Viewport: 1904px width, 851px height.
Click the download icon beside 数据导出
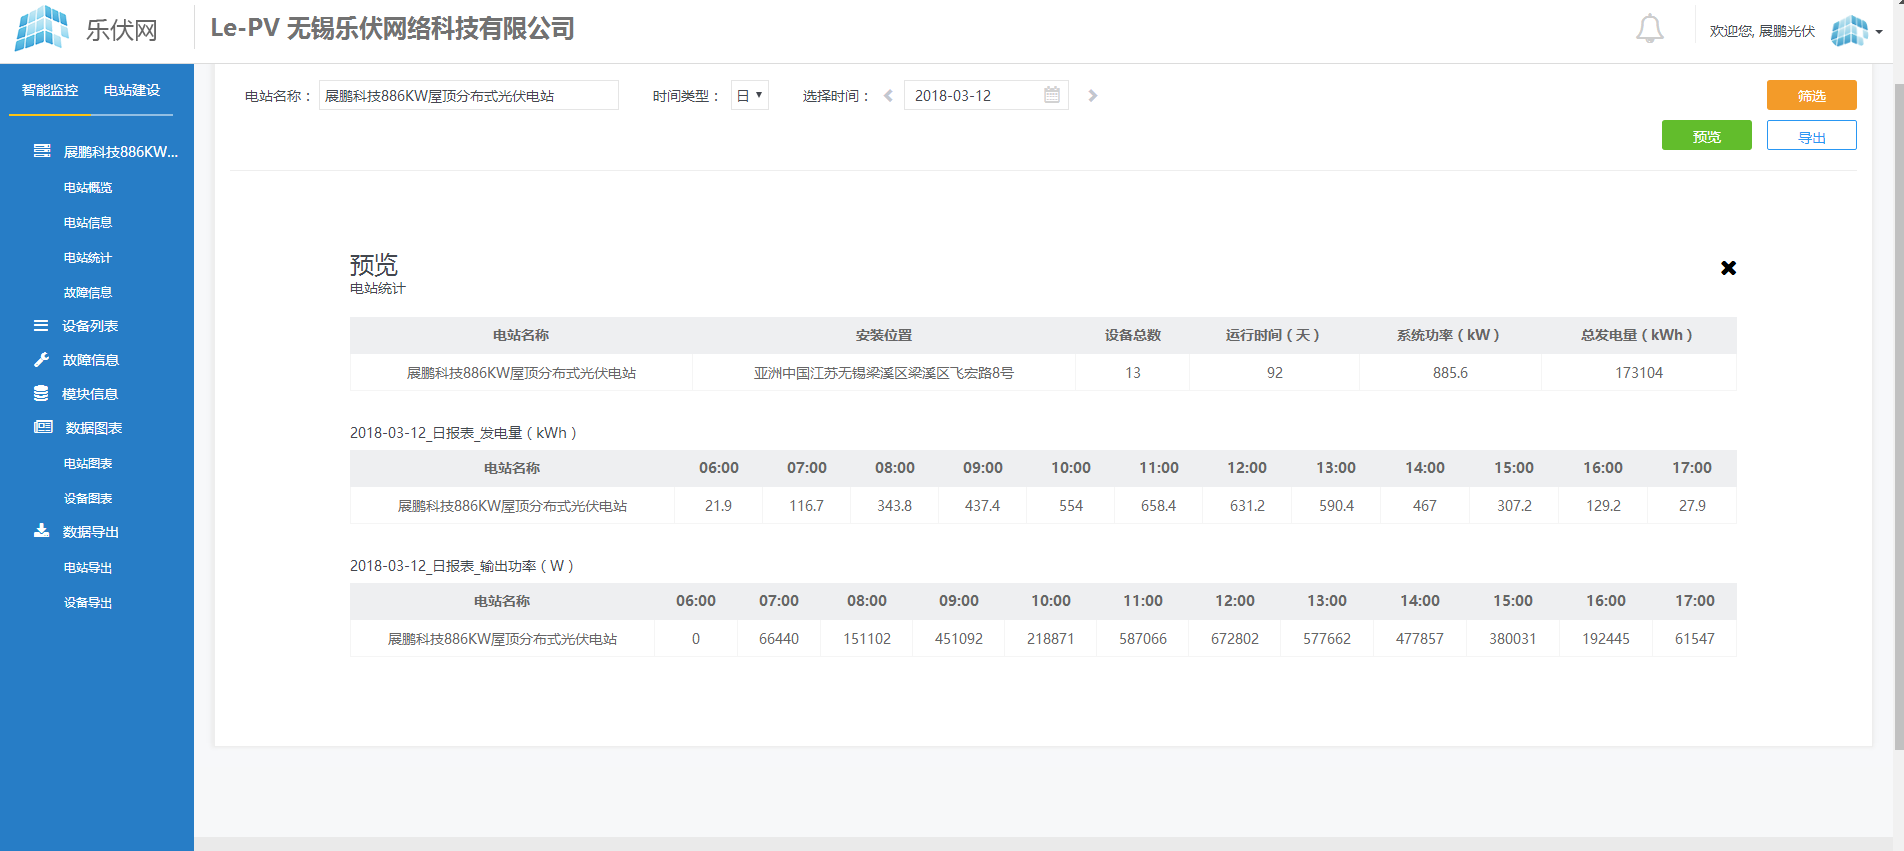point(41,531)
